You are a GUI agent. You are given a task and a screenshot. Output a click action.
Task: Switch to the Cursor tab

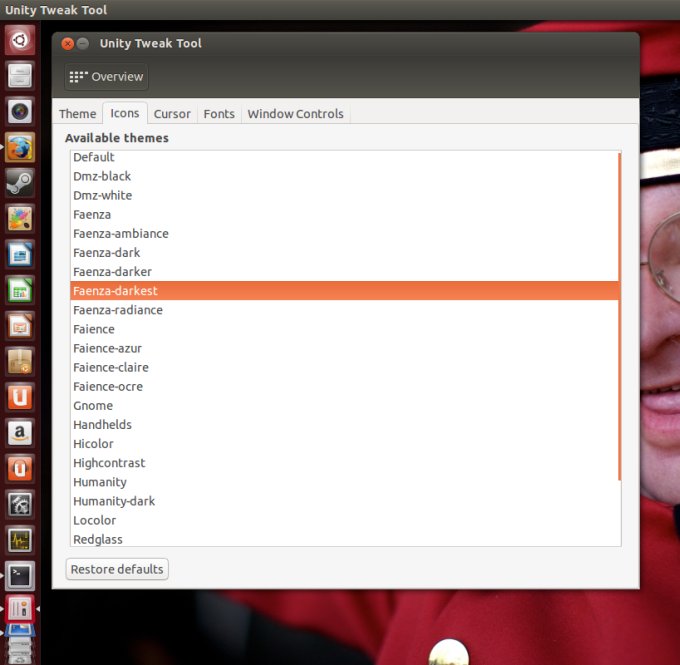click(x=172, y=114)
